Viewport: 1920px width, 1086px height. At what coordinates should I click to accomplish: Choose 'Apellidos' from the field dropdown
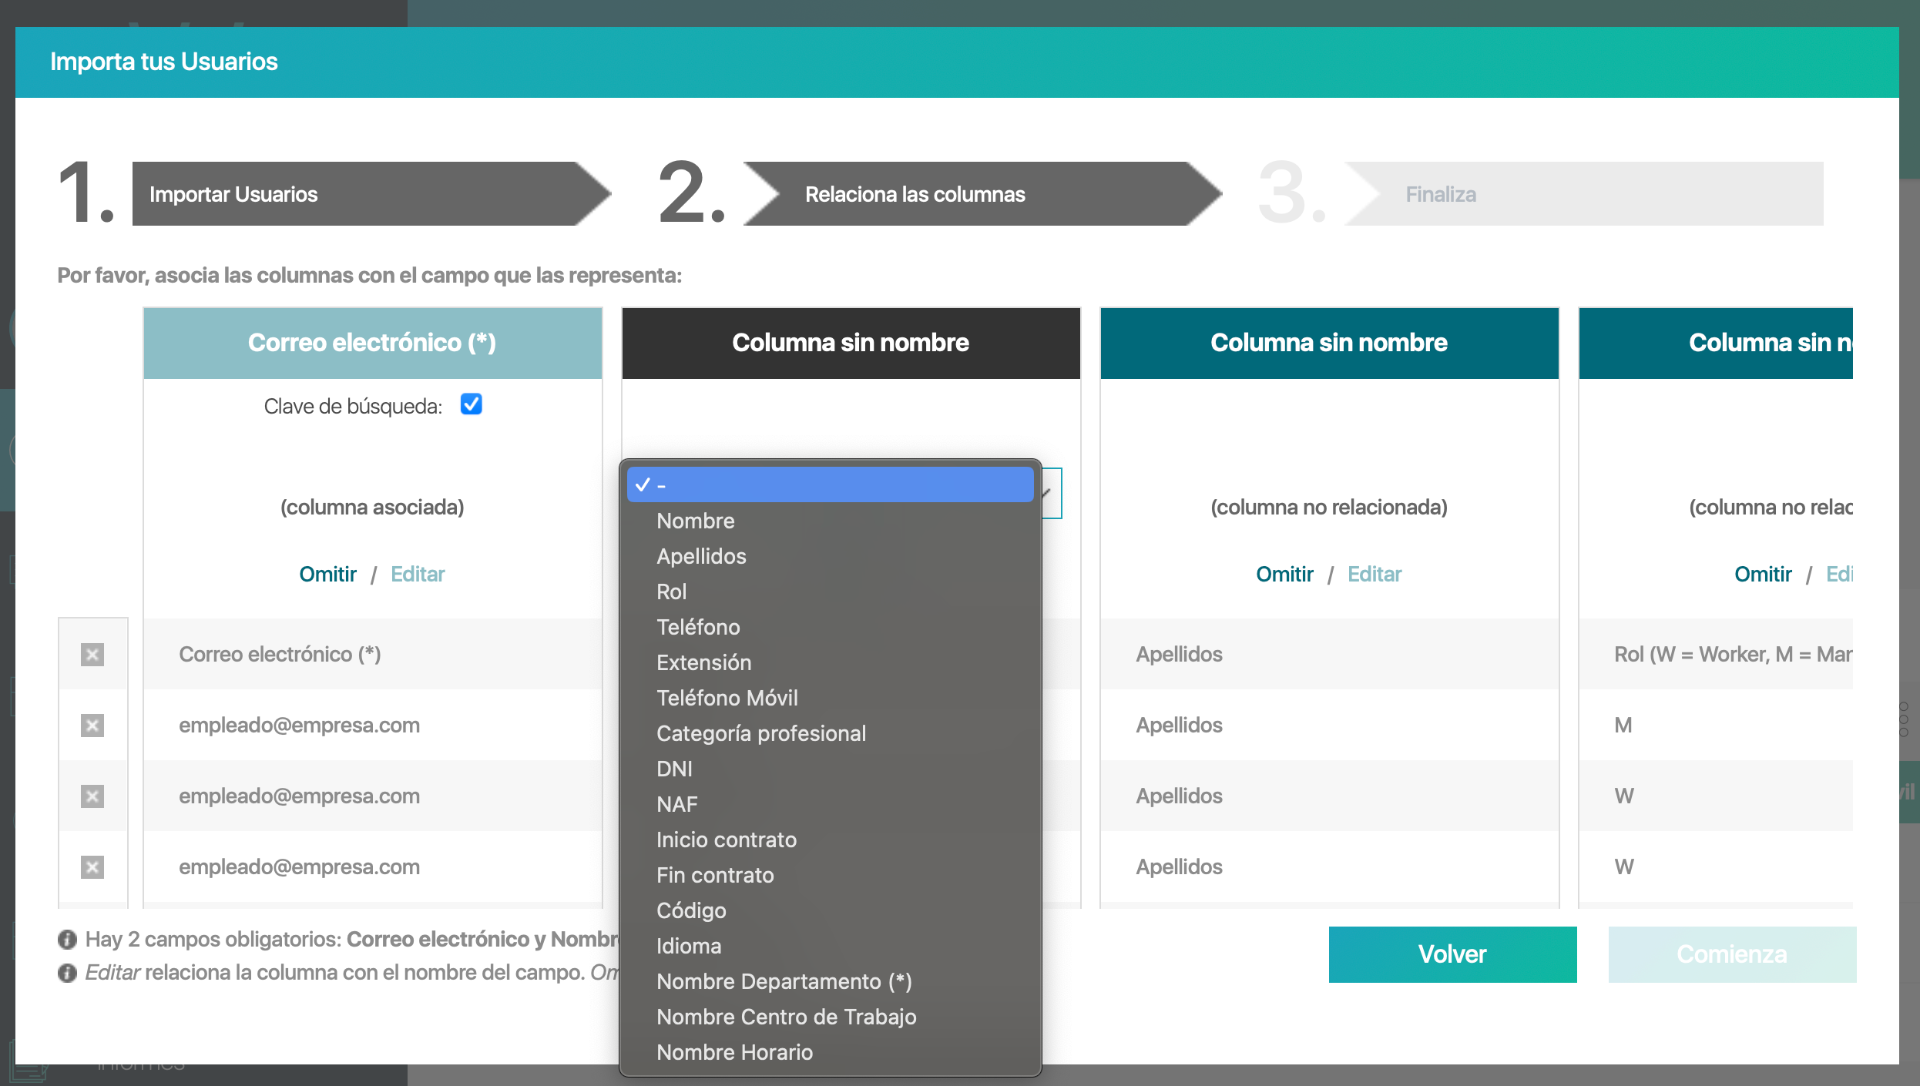tap(830, 556)
